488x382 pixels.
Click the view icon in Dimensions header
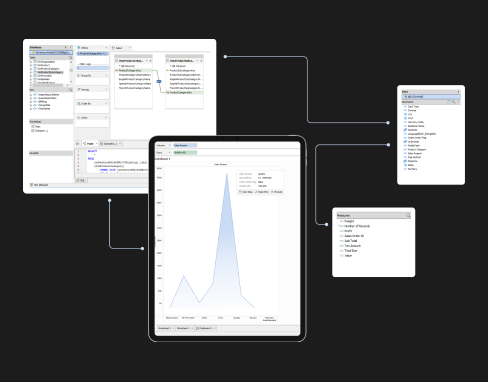449,102
